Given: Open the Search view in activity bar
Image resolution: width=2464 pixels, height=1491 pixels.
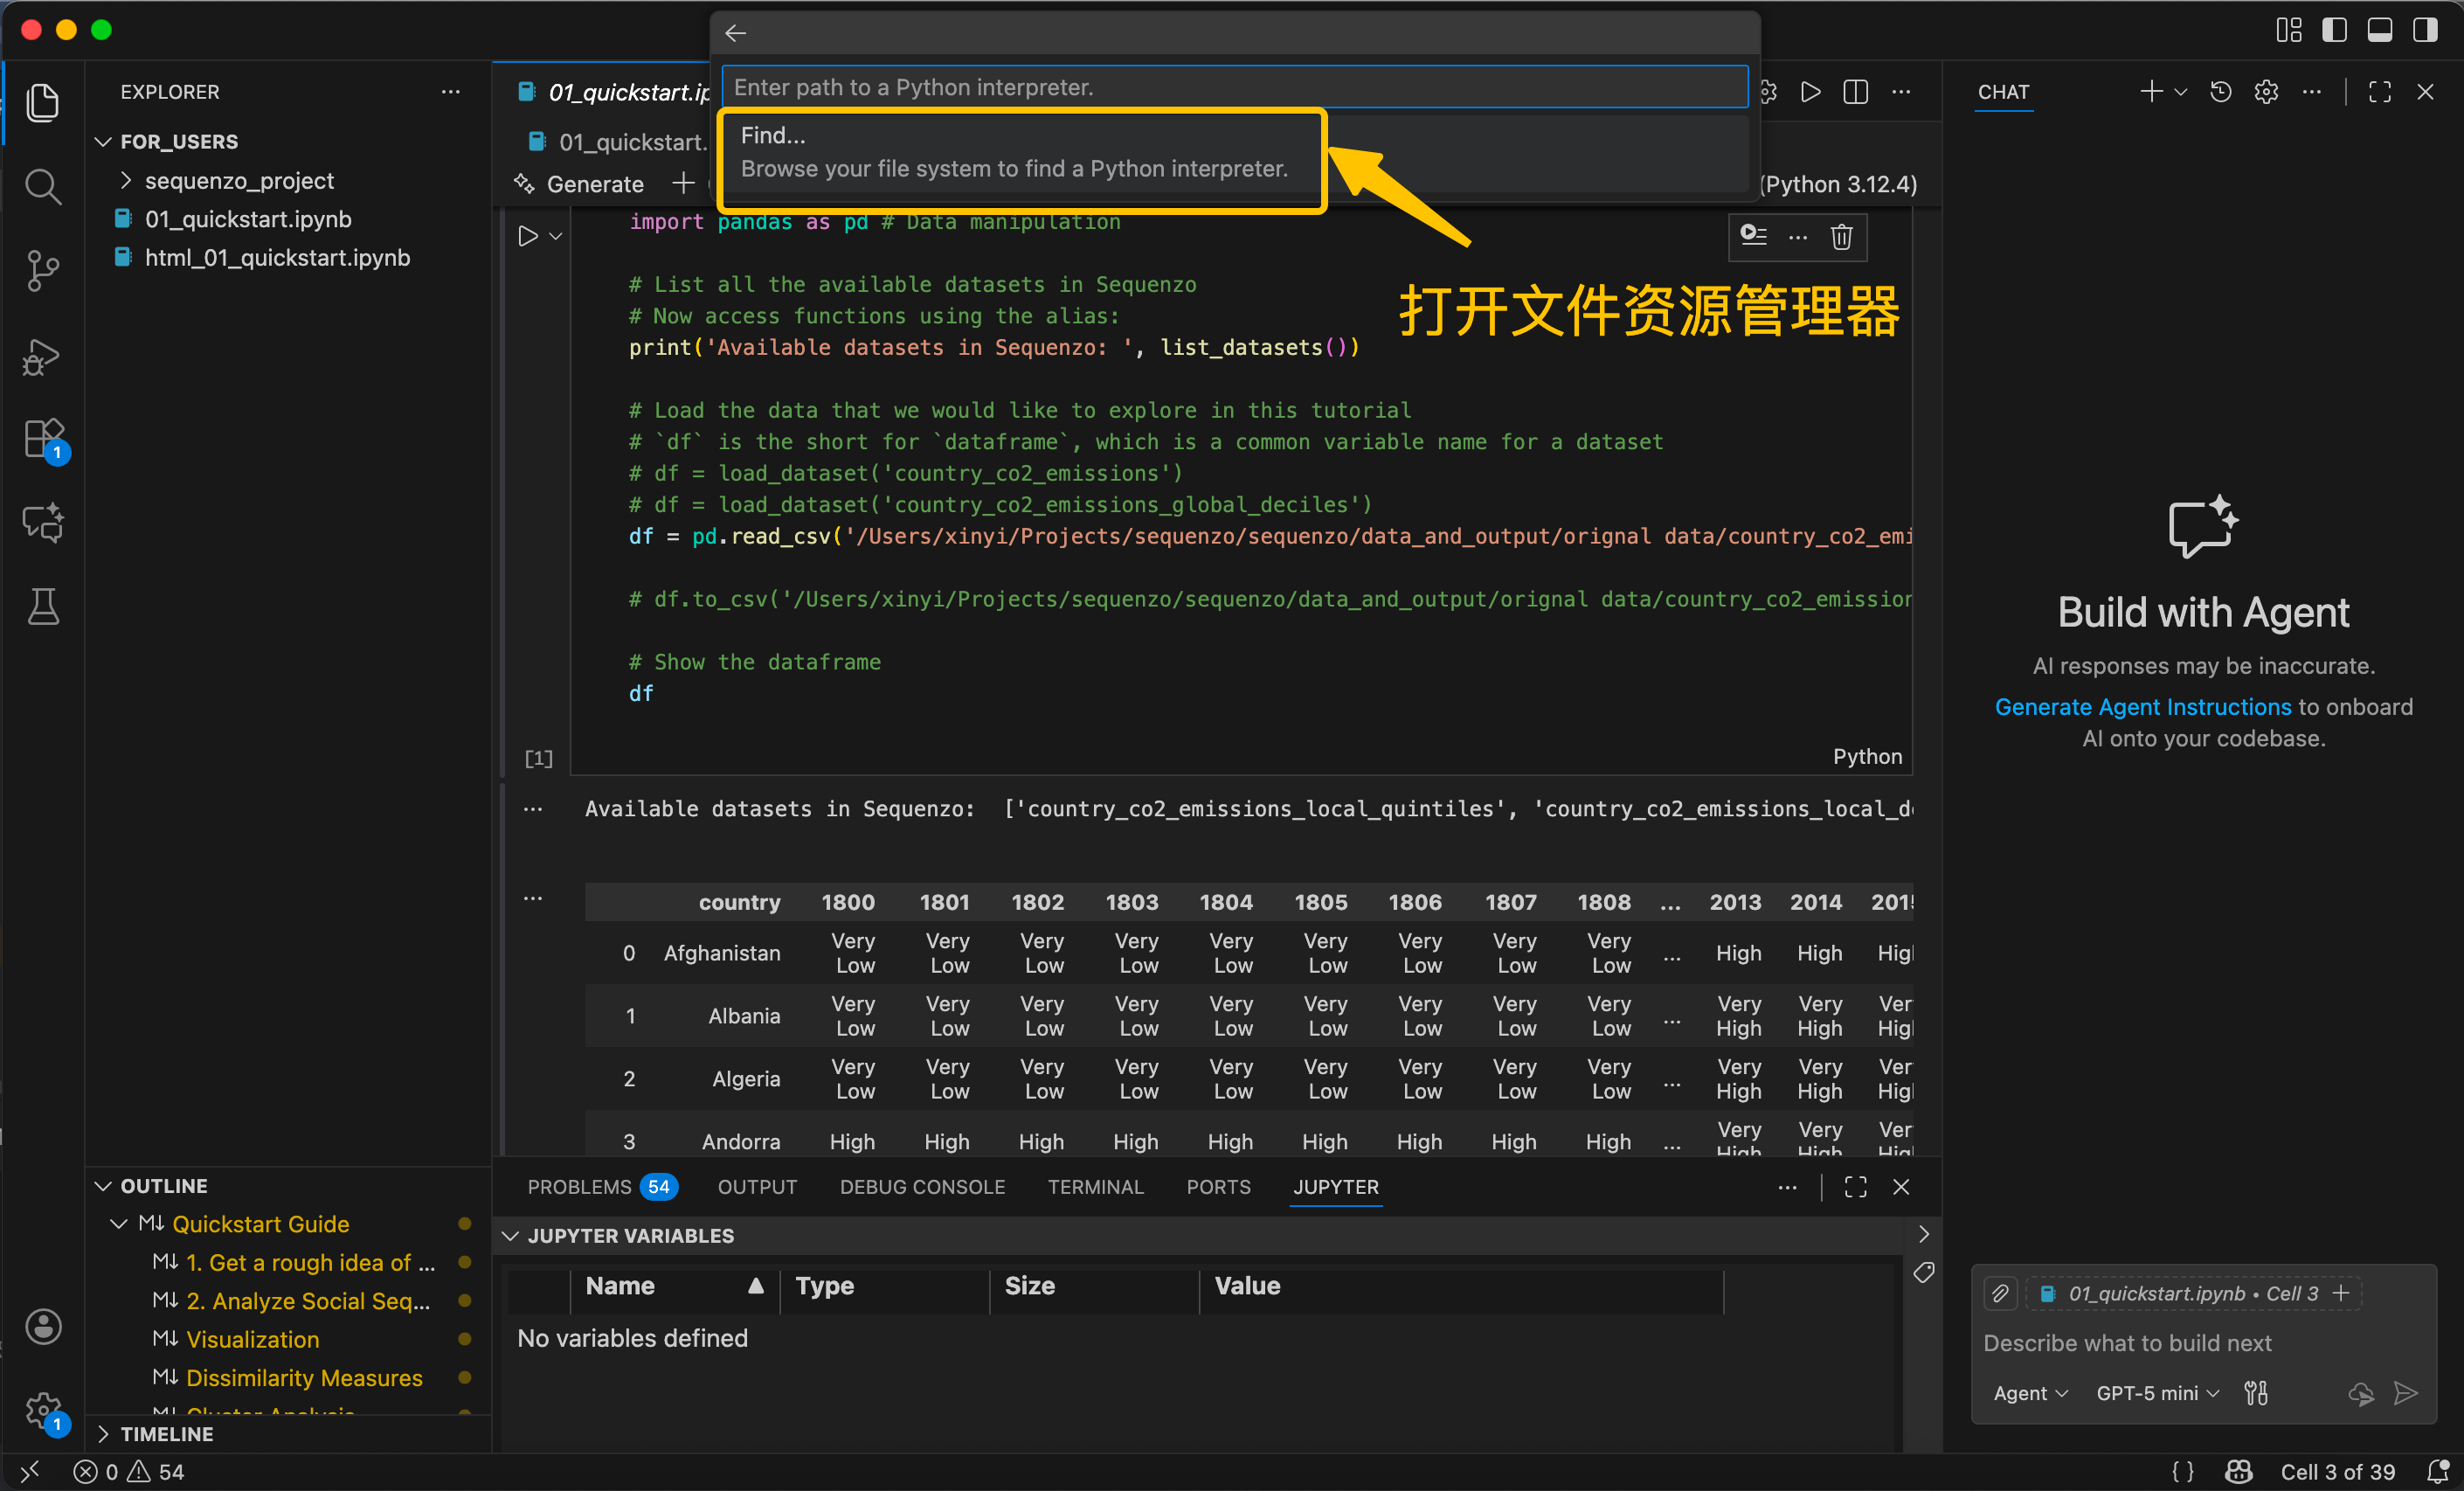Looking at the screenshot, I should (42, 186).
